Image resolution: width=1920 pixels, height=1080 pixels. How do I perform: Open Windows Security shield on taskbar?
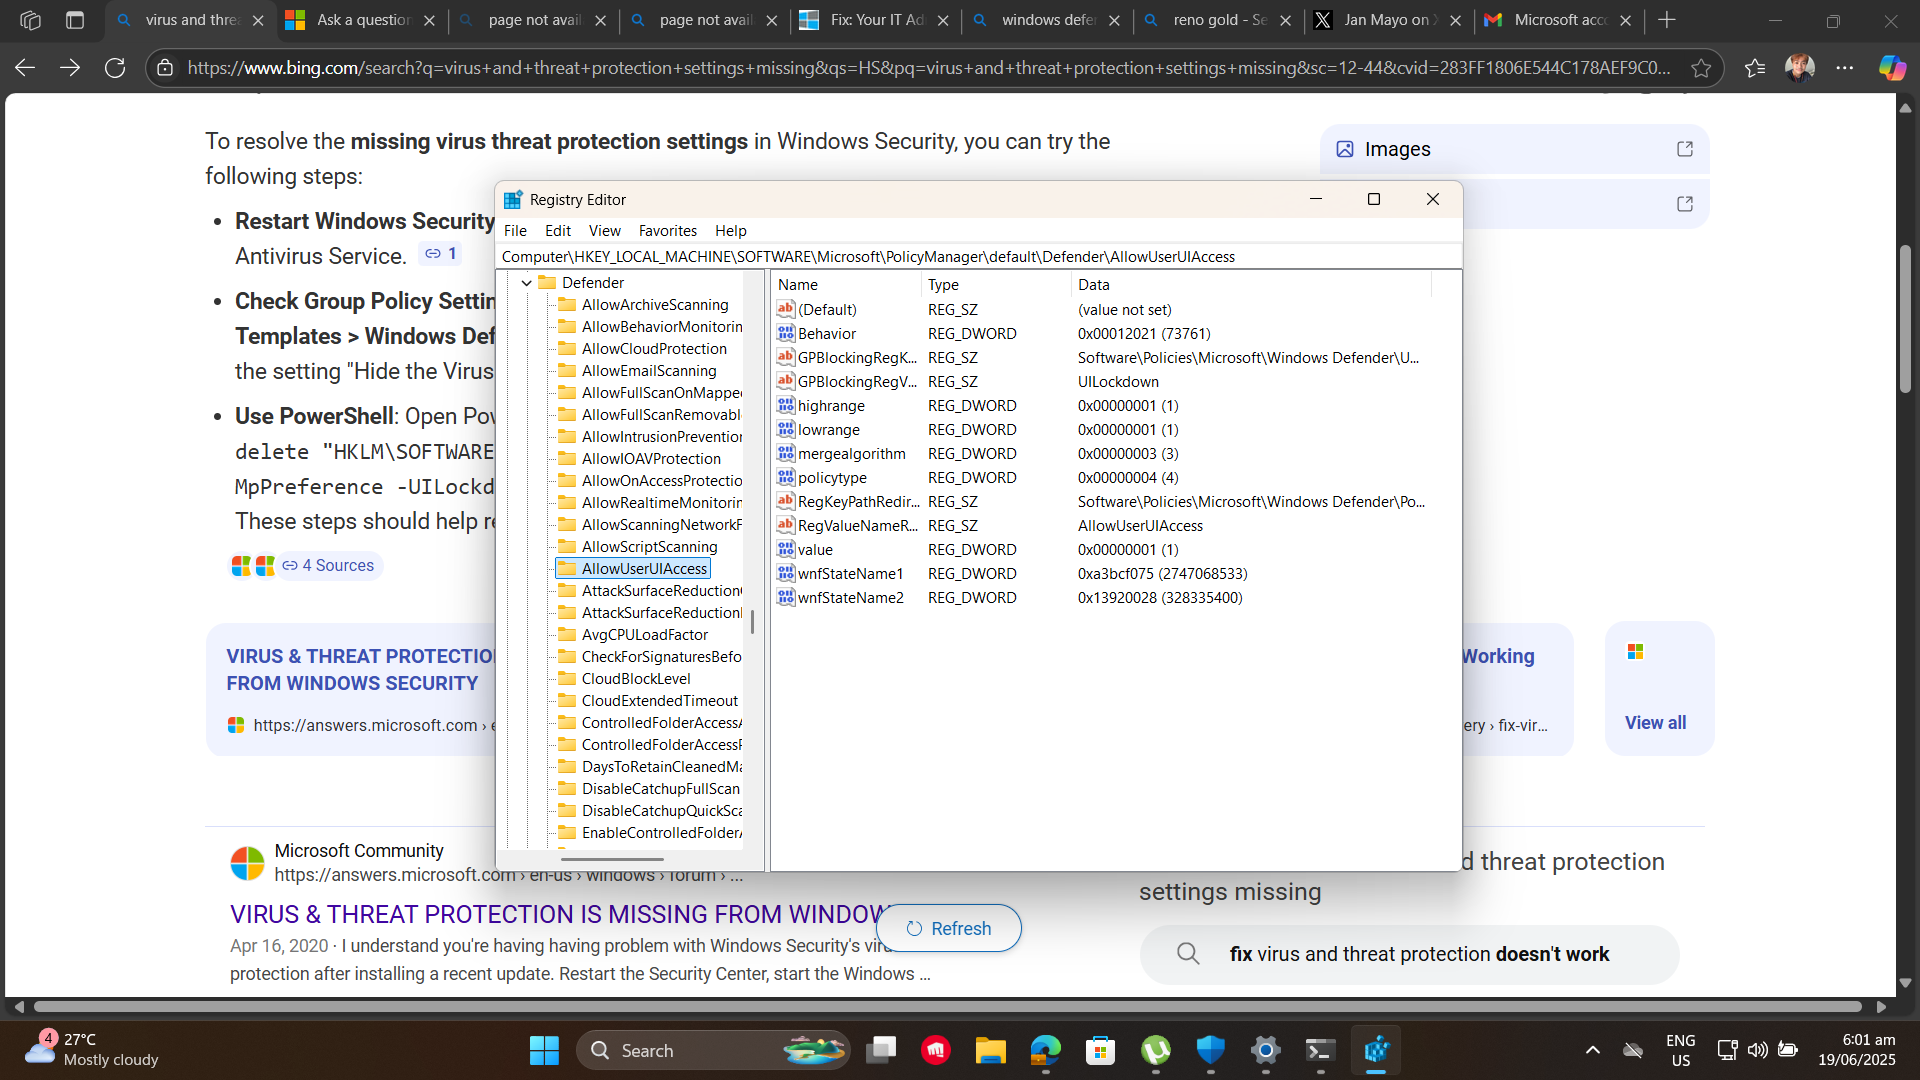pyautogui.click(x=1211, y=1050)
